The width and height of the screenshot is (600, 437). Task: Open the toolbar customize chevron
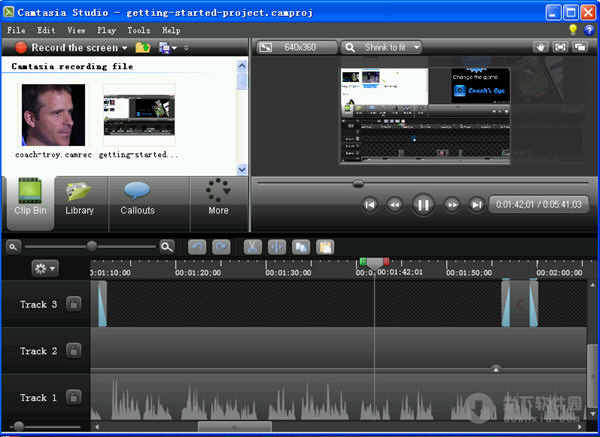tap(186, 48)
